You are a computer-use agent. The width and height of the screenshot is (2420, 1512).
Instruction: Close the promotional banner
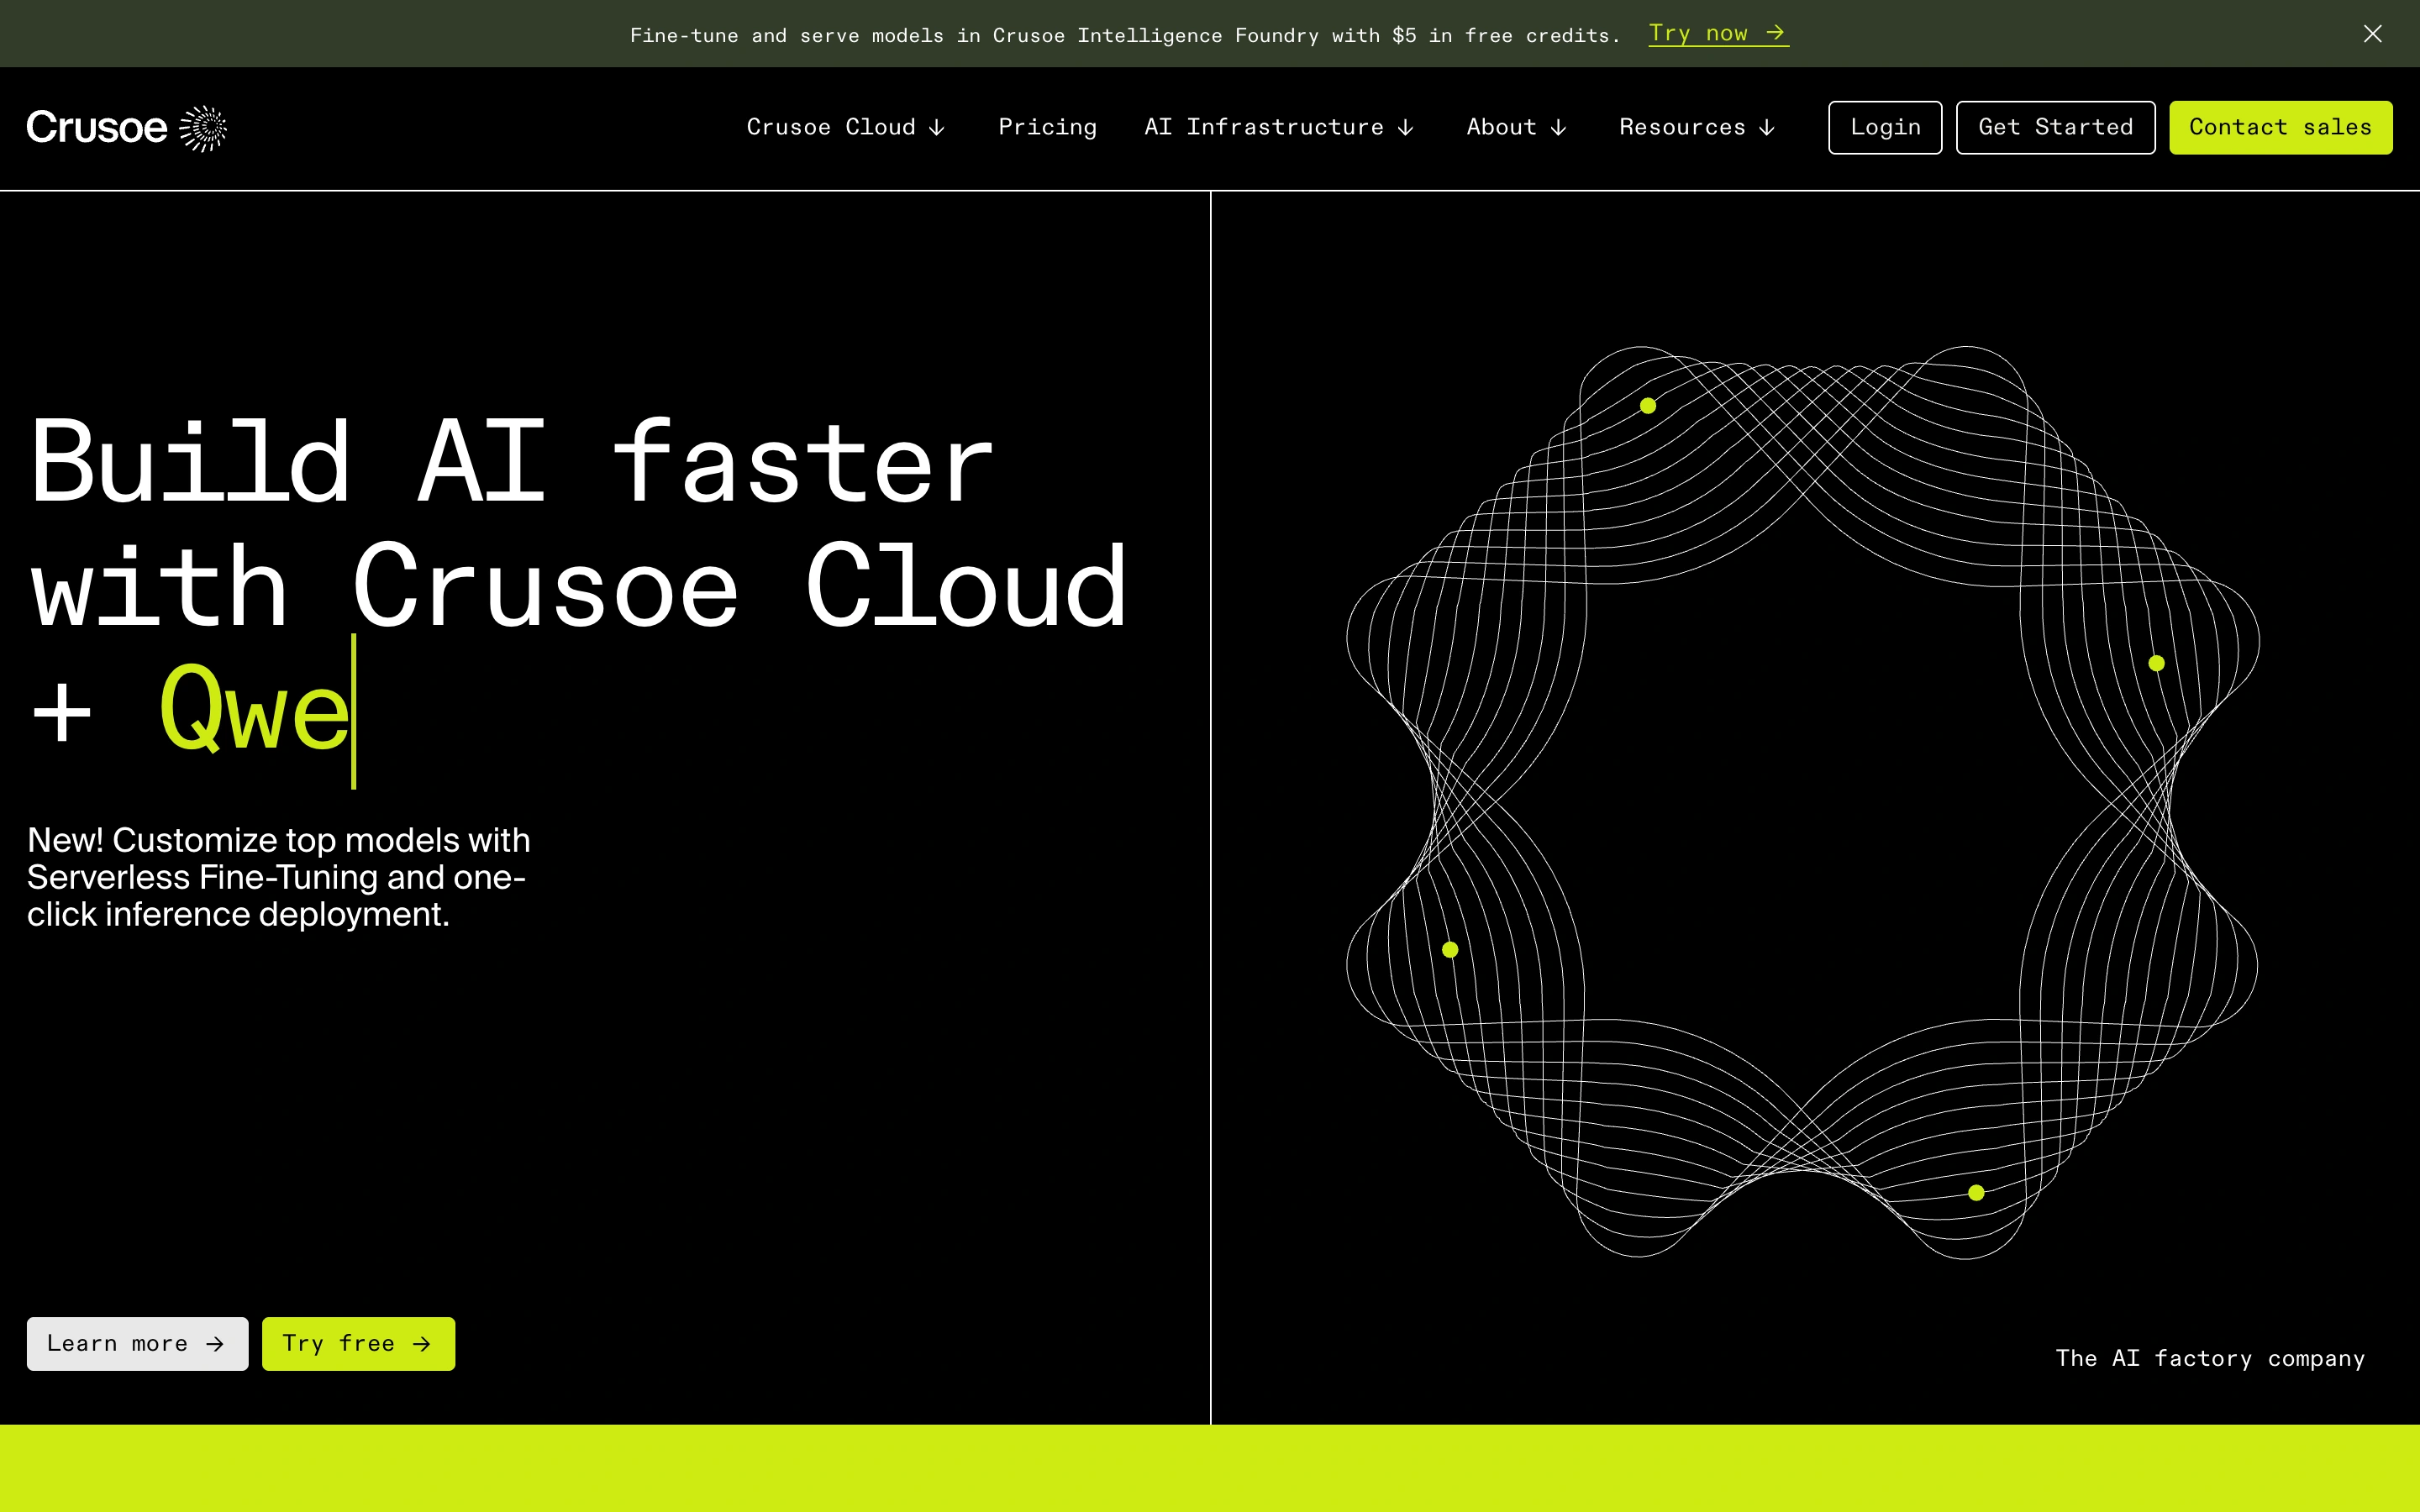pyautogui.click(x=2372, y=34)
